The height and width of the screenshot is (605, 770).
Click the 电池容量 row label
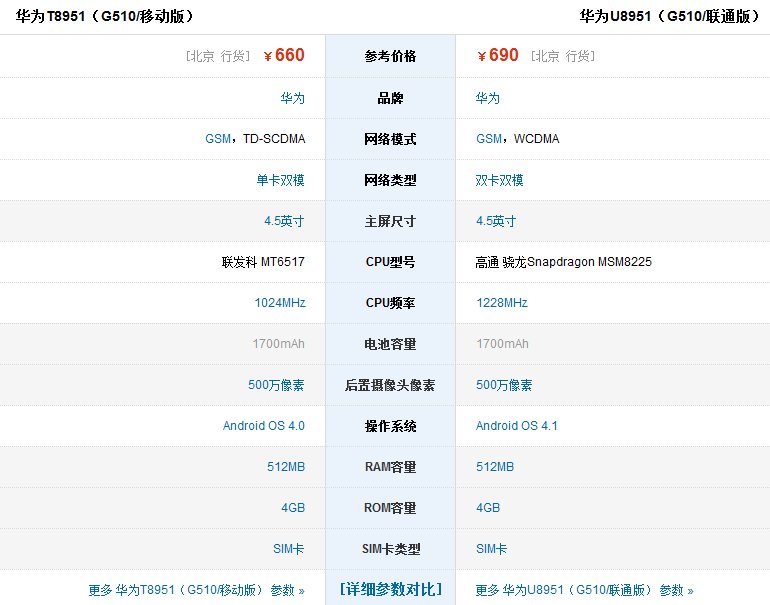click(x=390, y=344)
